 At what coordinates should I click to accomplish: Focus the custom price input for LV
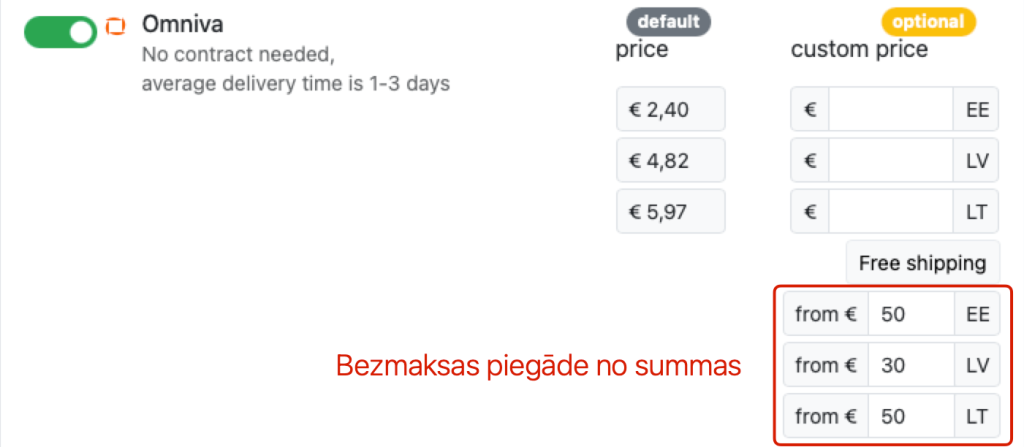[891, 160]
